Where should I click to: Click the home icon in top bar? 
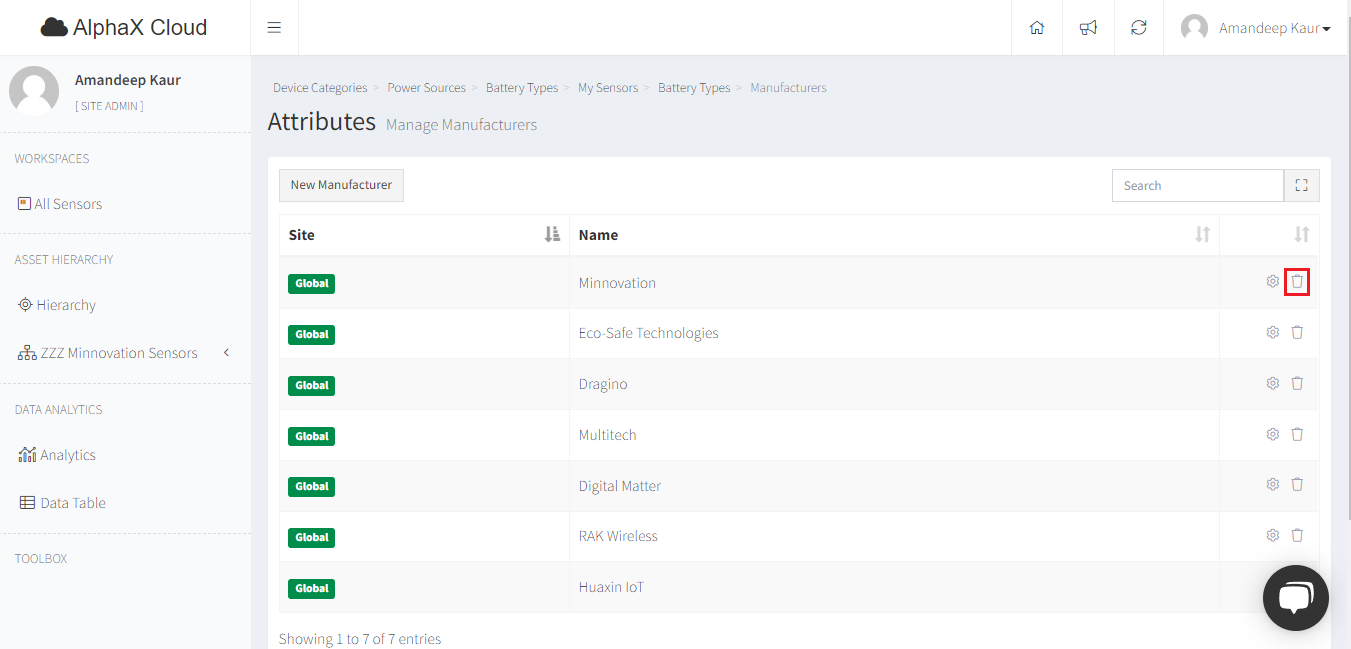(x=1037, y=28)
